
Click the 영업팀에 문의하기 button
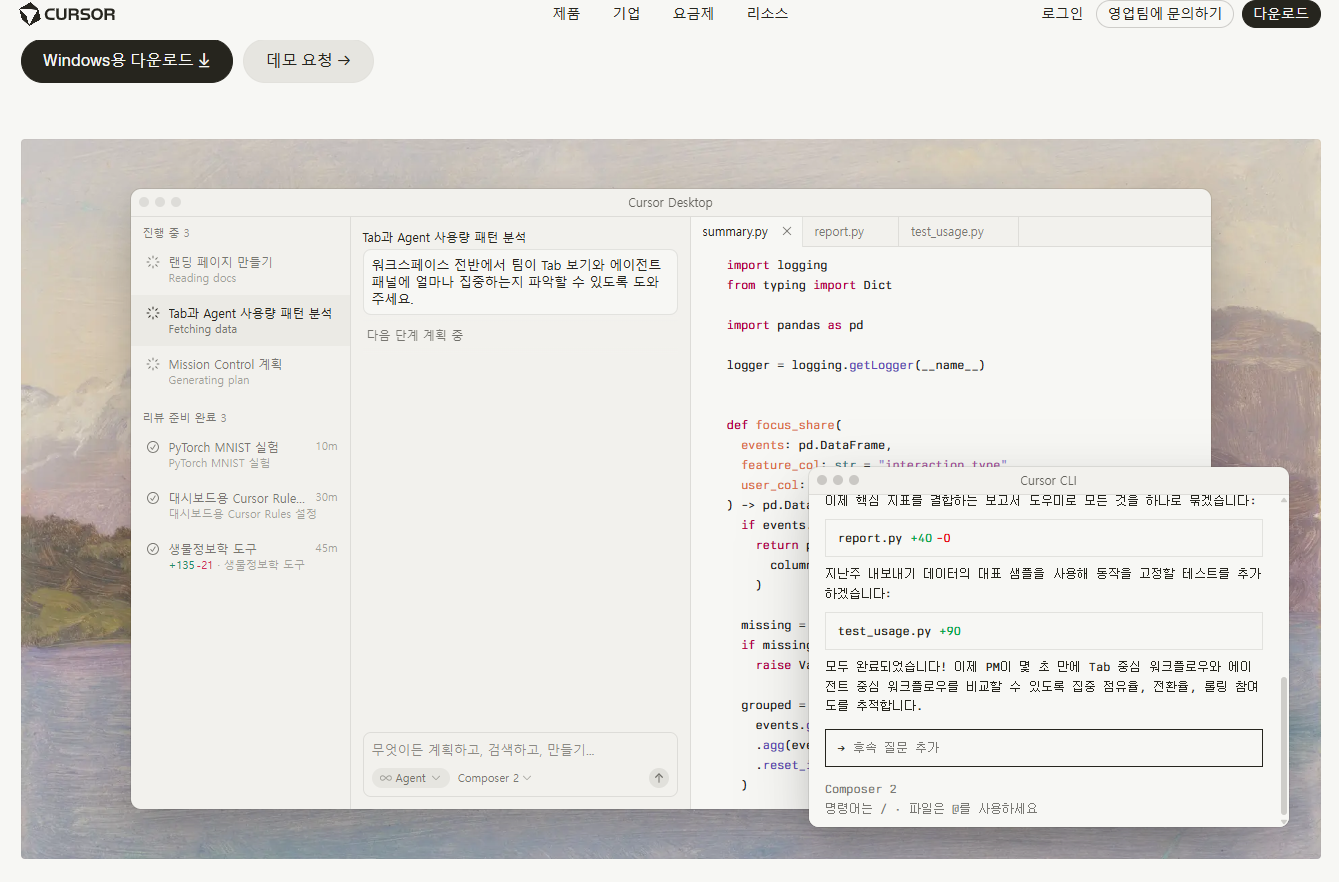pos(1165,14)
